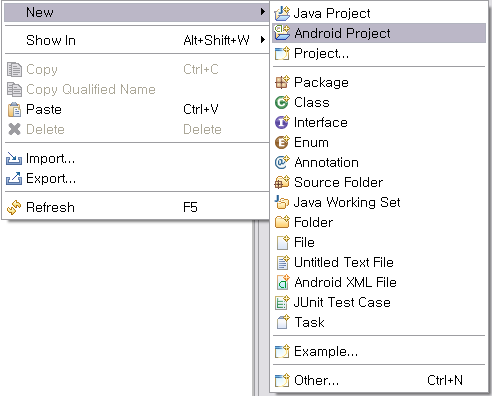
Task: Click the Android XML File icon
Action: pos(283,282)
